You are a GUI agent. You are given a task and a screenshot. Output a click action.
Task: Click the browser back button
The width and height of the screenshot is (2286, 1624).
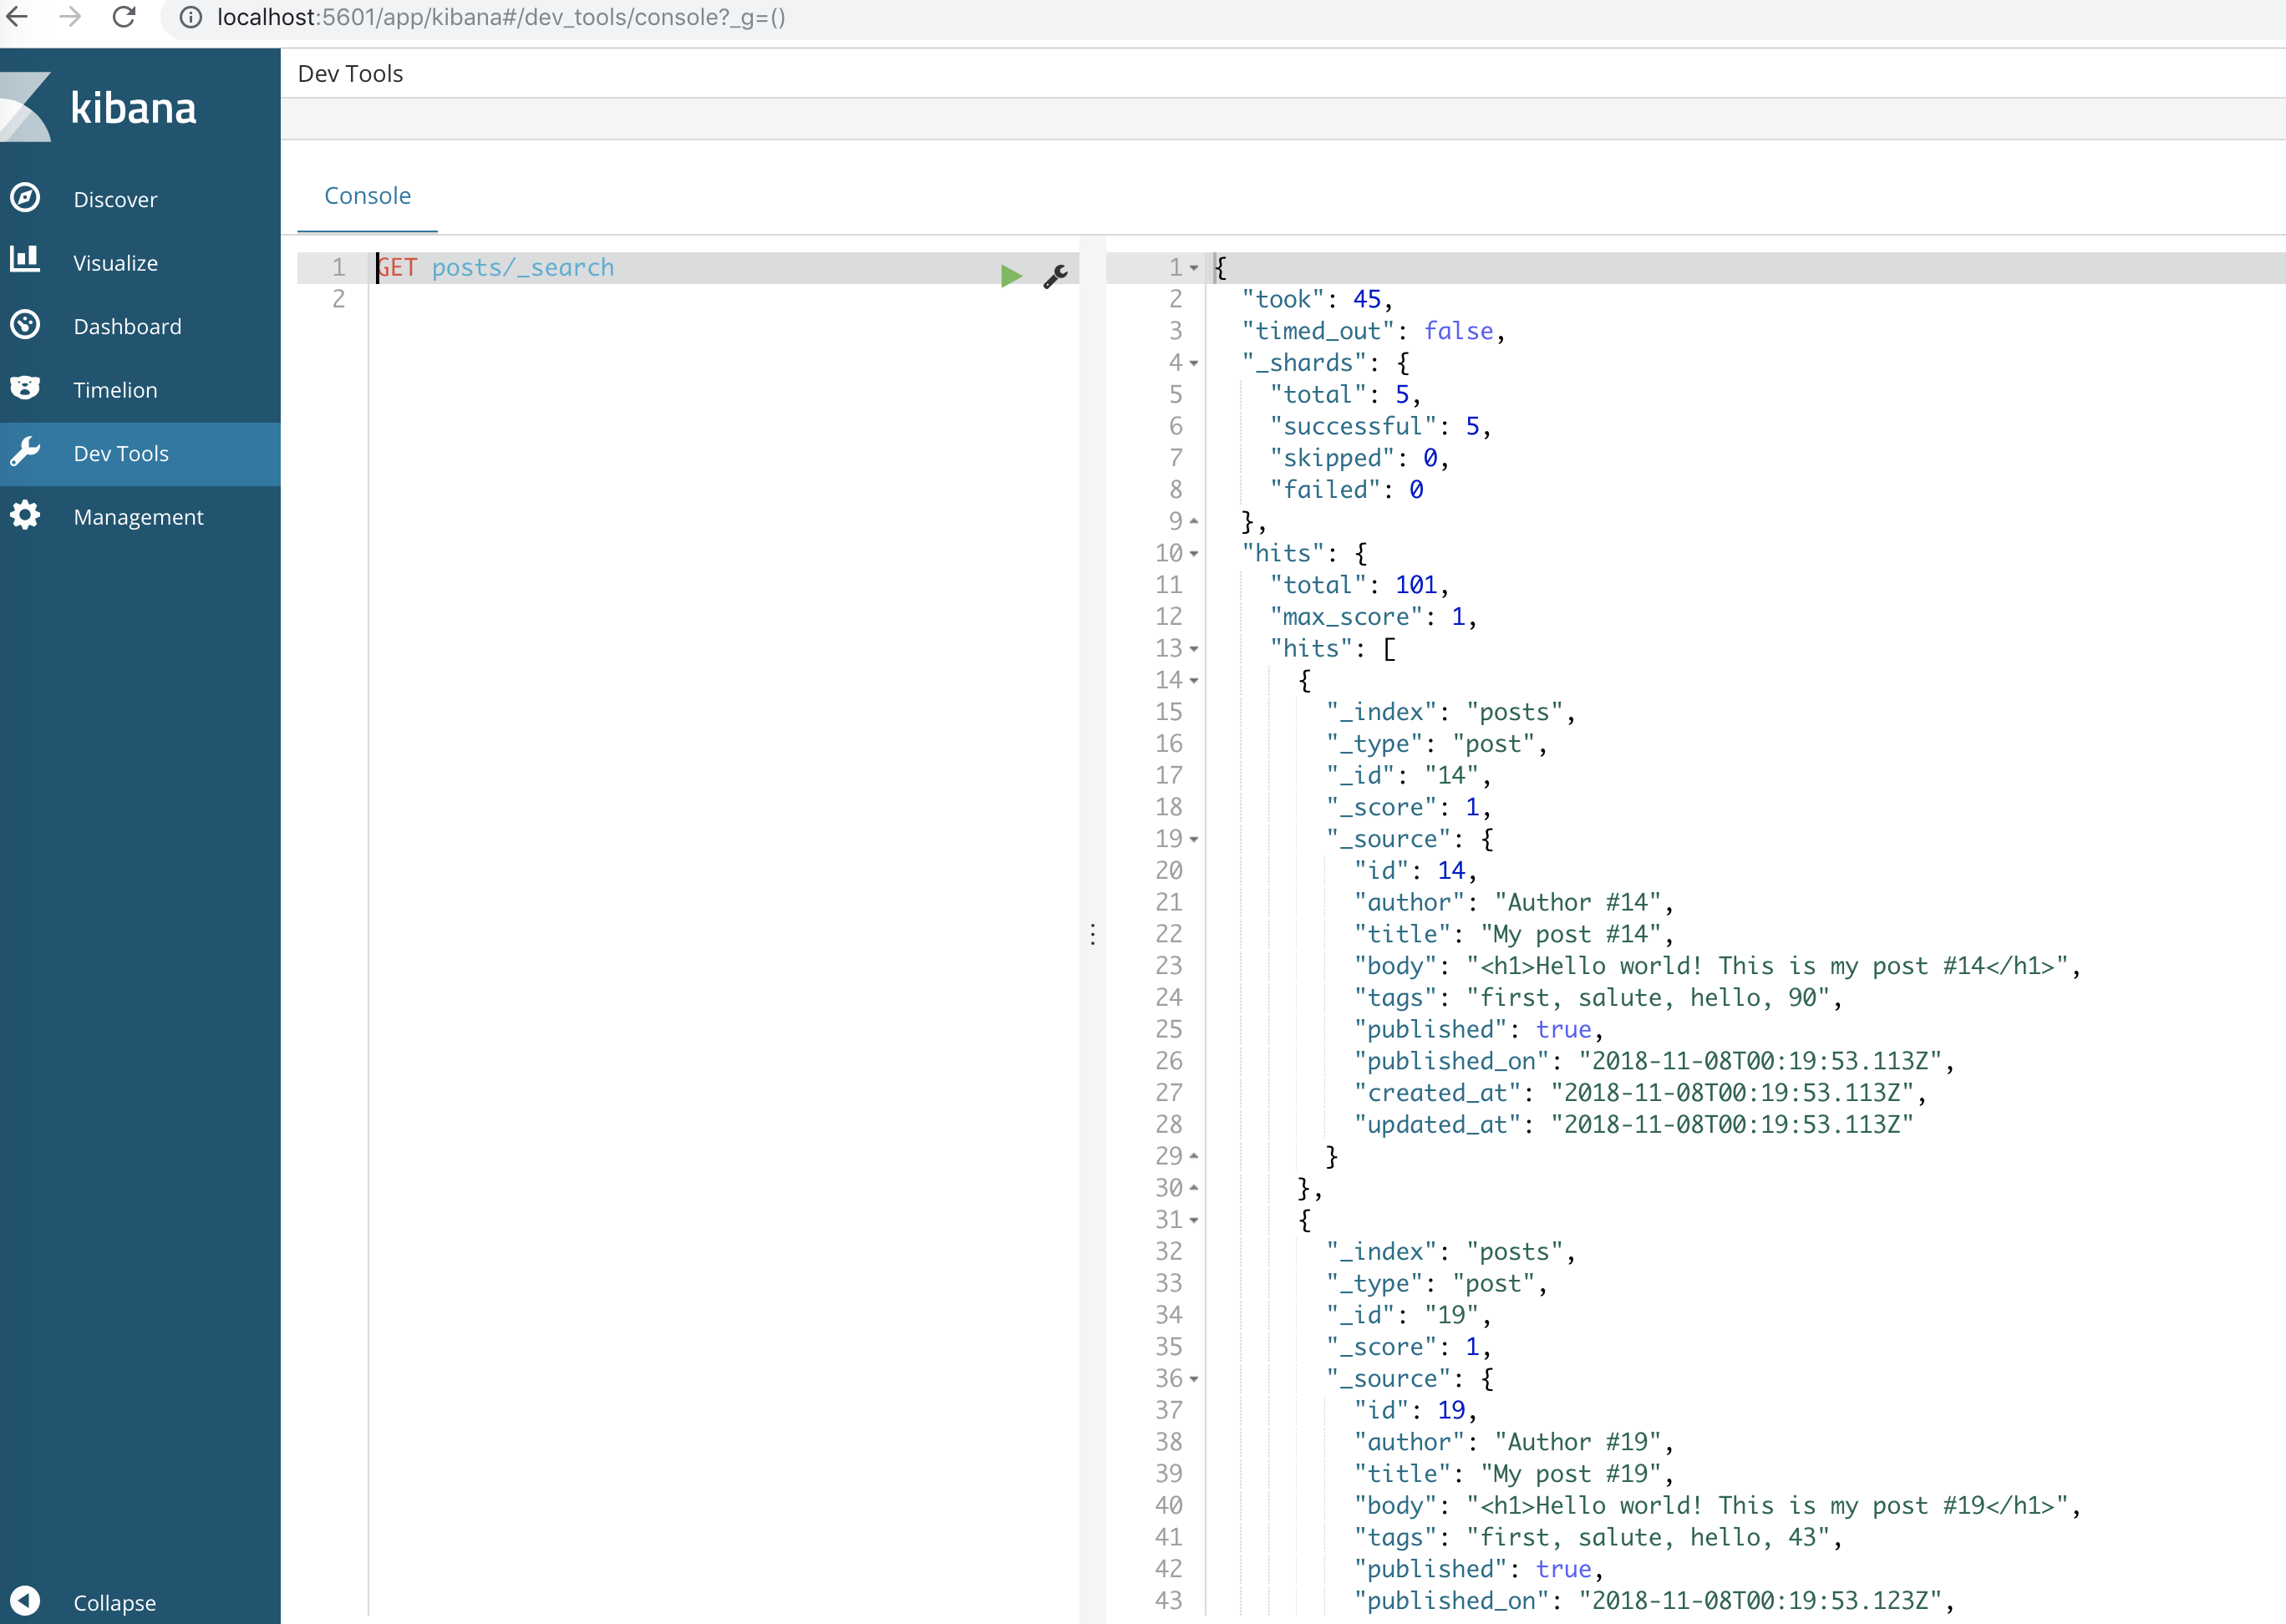pos(17,17)
